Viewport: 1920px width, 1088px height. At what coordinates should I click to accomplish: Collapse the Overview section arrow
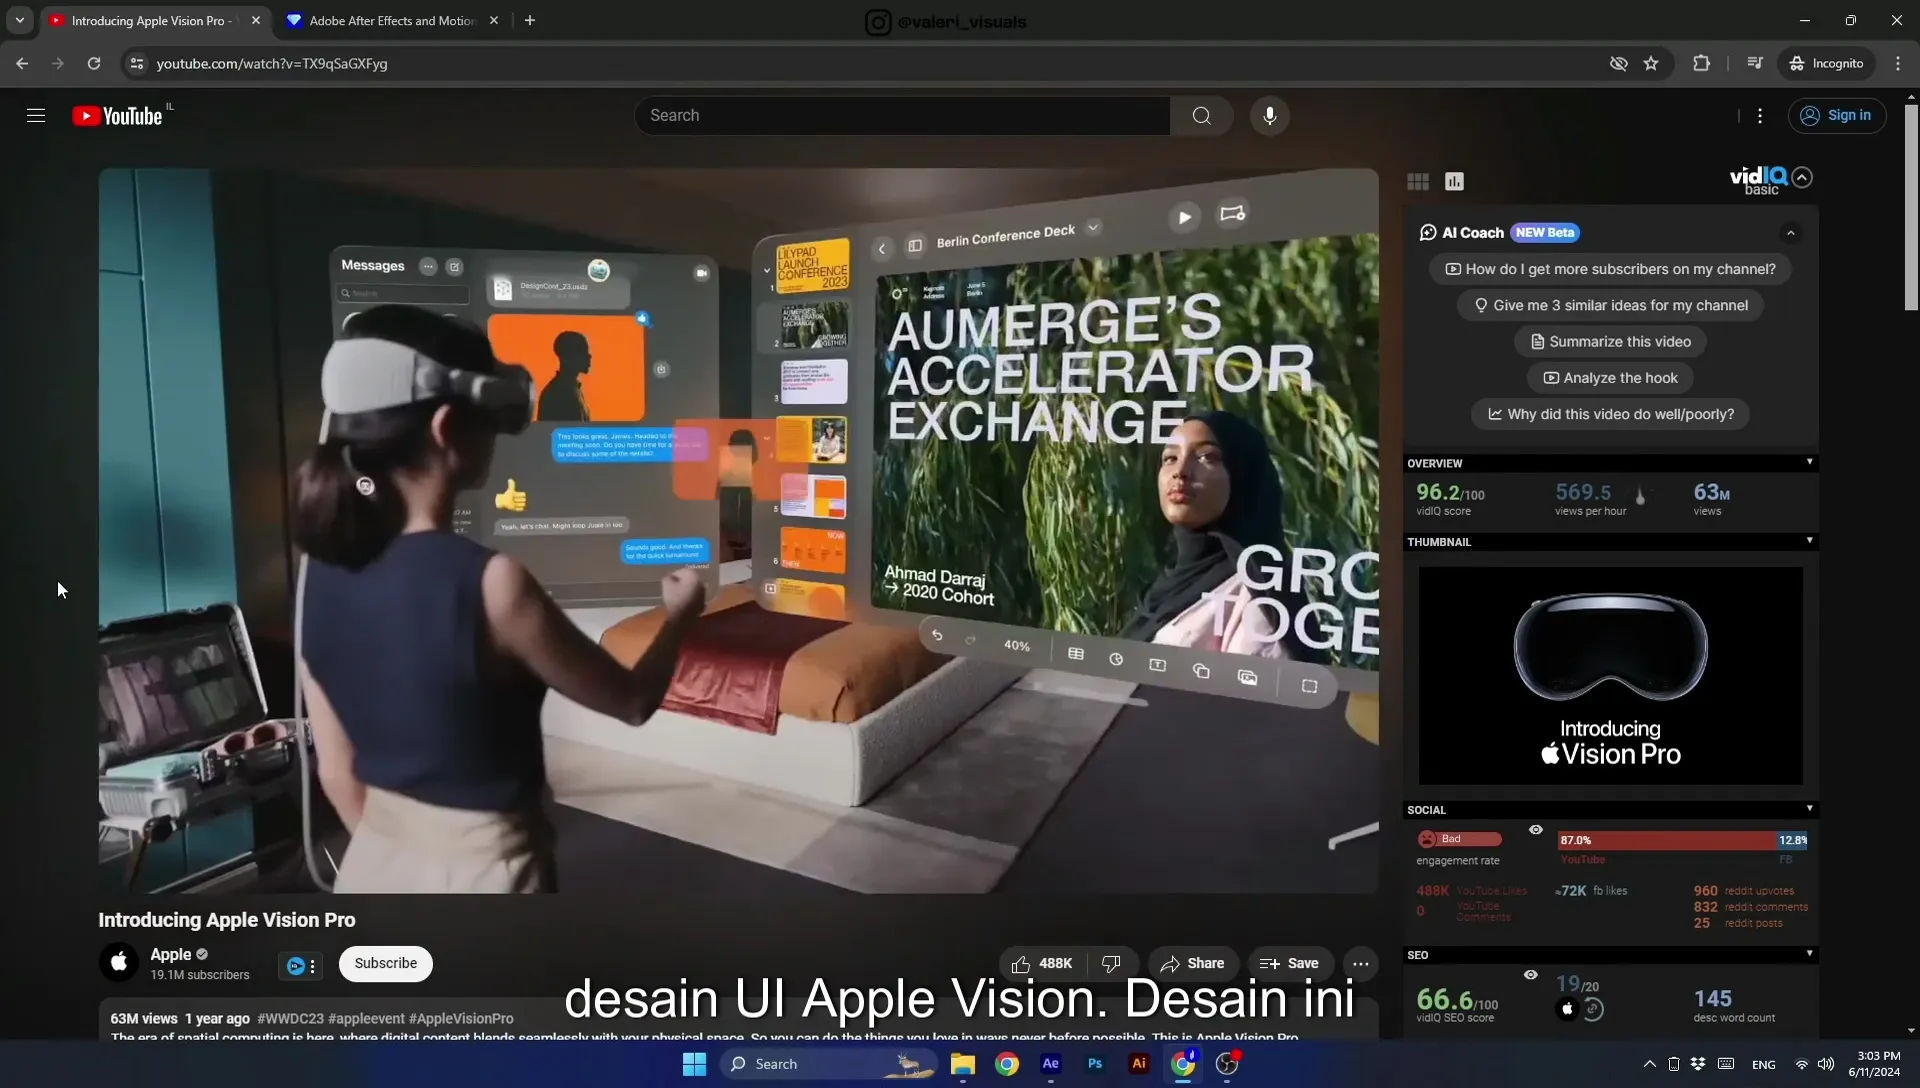[1809, 462]
